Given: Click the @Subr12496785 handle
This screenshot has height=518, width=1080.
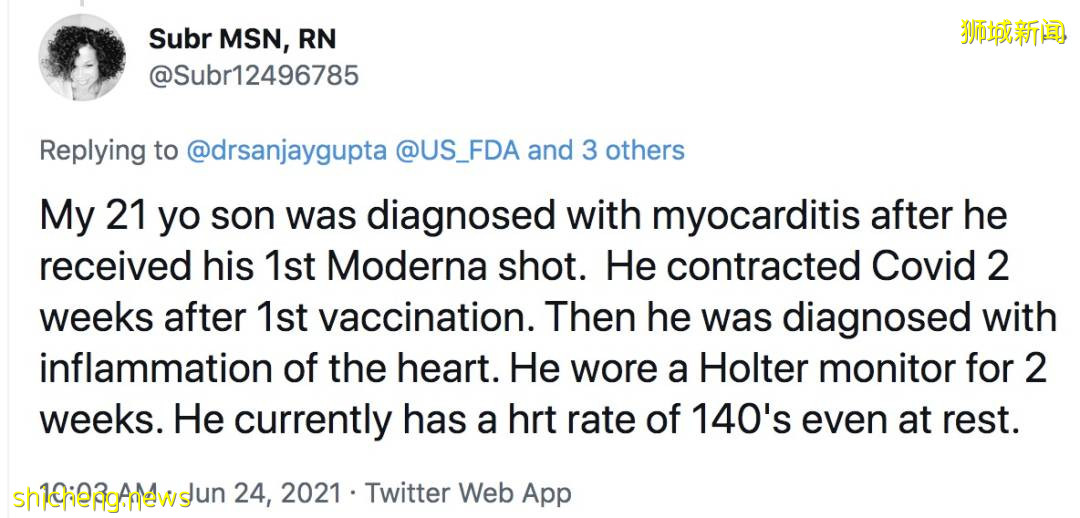Looking at the screenshot, I should [x=253, y=75].
